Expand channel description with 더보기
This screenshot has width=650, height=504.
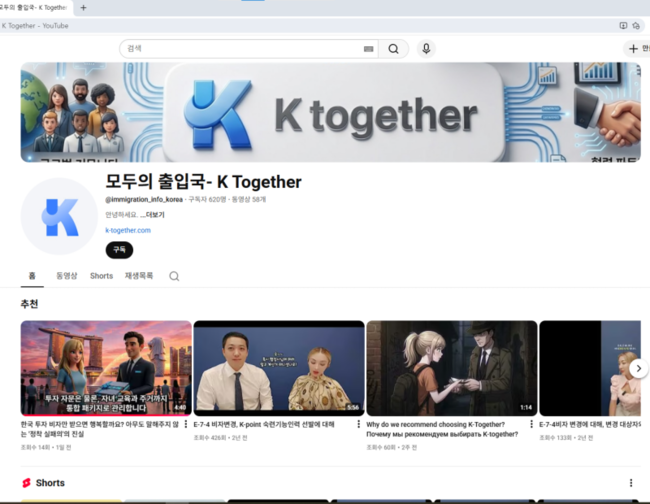point(153,215)
